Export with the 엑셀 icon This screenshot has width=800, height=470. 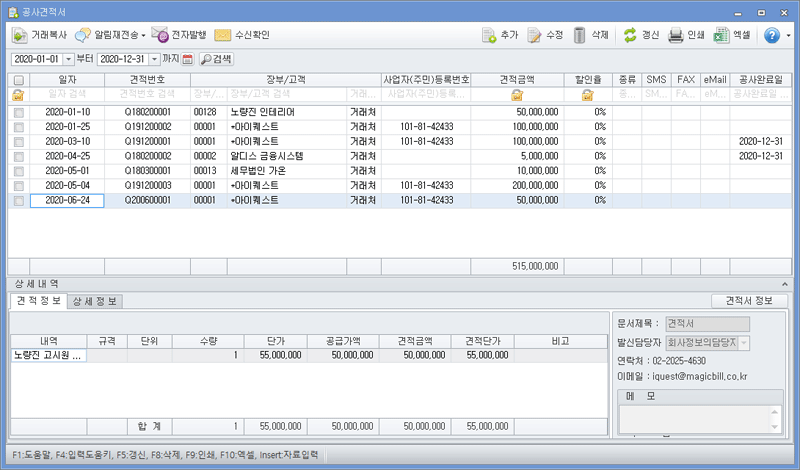pos(721,35)
